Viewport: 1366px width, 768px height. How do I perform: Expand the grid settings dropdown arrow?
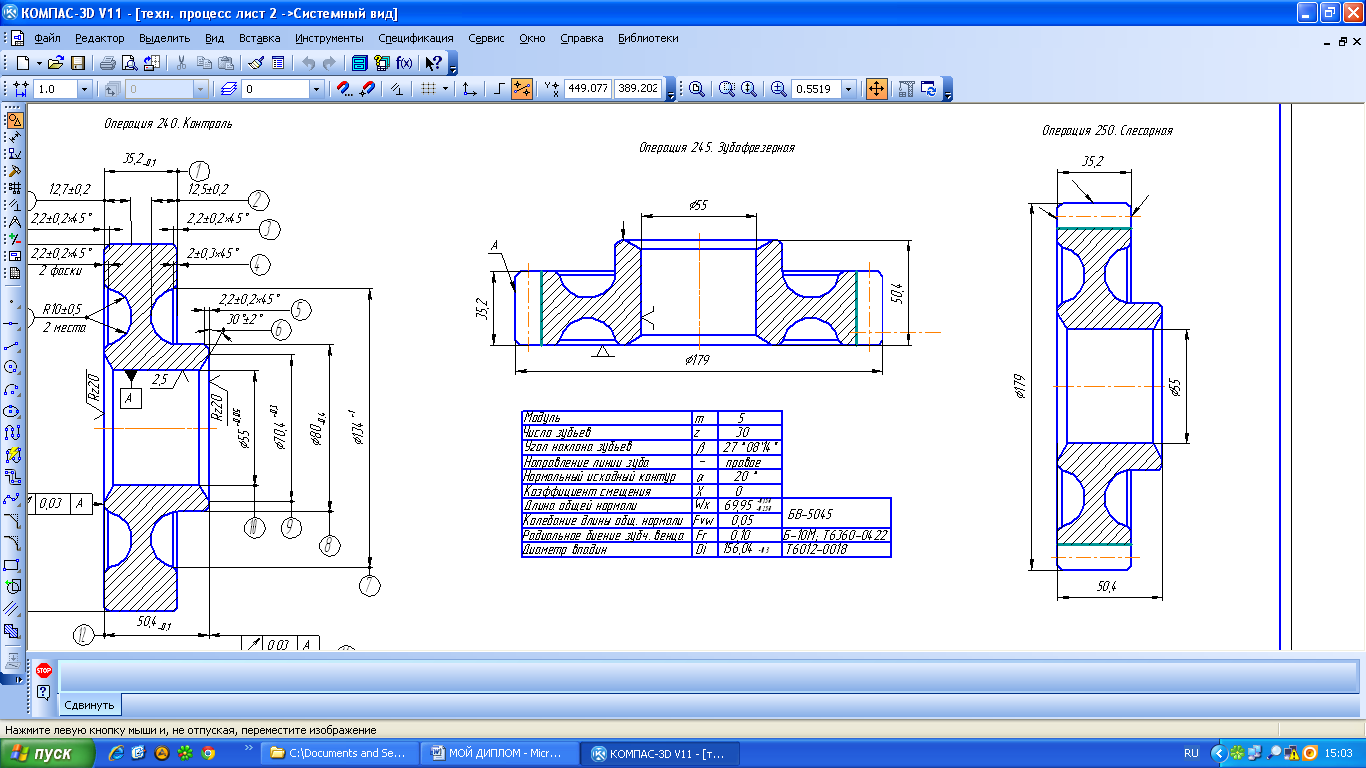444,89
